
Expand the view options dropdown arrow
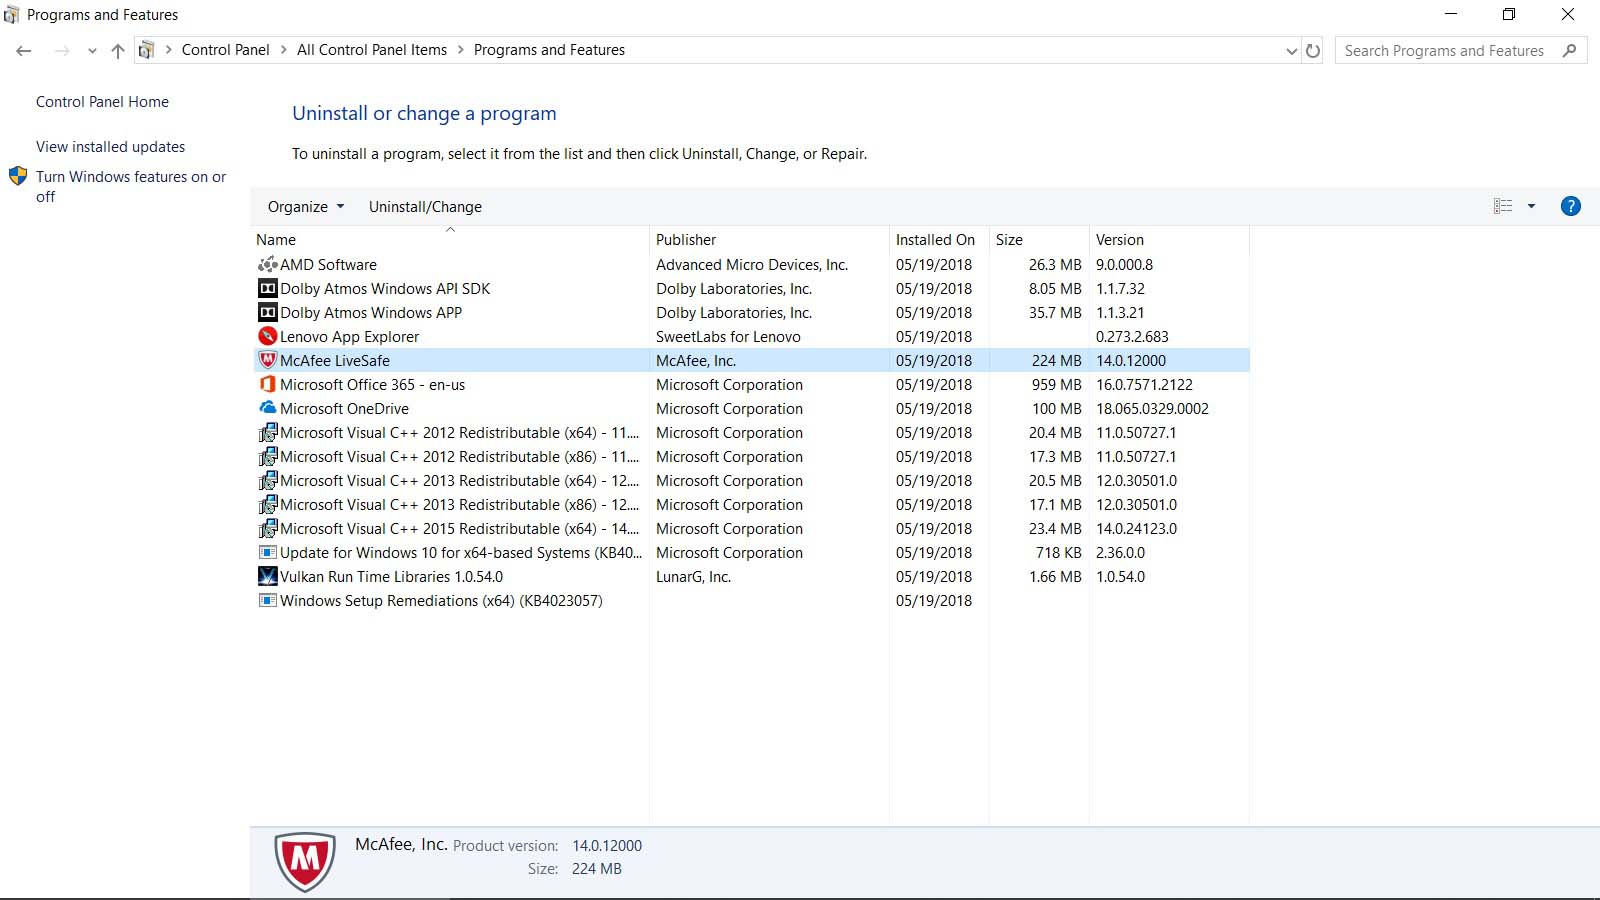point(1531,206)
